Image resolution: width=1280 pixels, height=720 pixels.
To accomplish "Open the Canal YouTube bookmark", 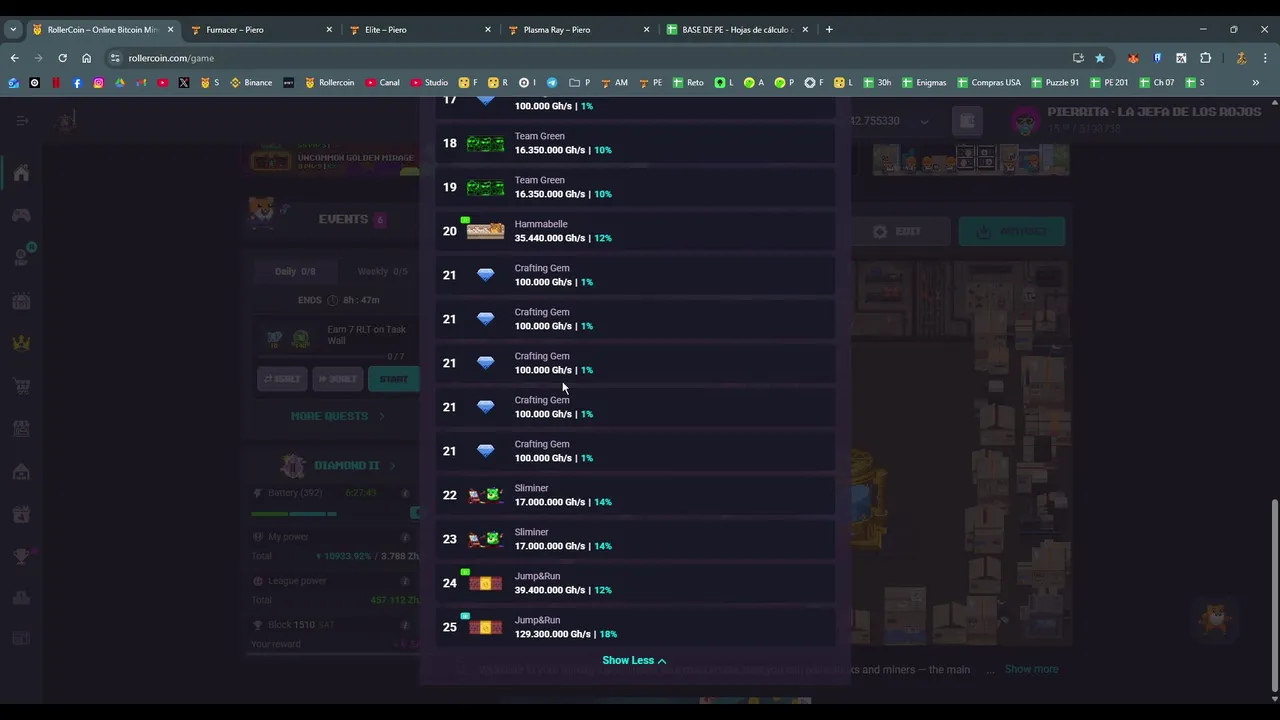I will (x=382, y=83).
